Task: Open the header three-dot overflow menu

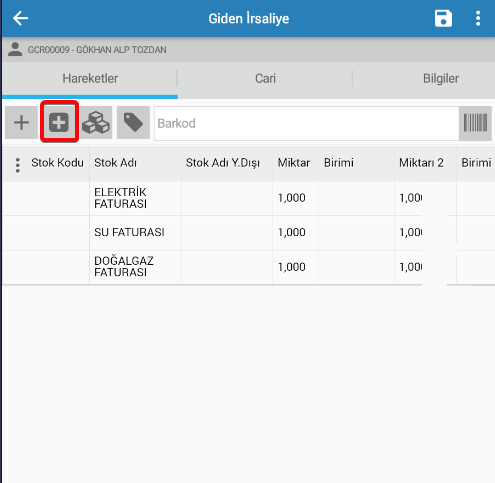Action: click(x=478, y=18)
